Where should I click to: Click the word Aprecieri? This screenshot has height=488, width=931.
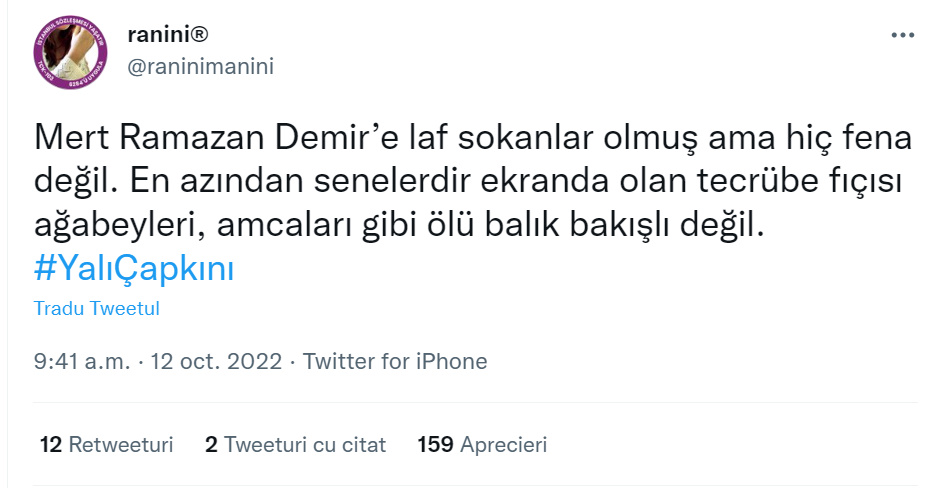503,445
